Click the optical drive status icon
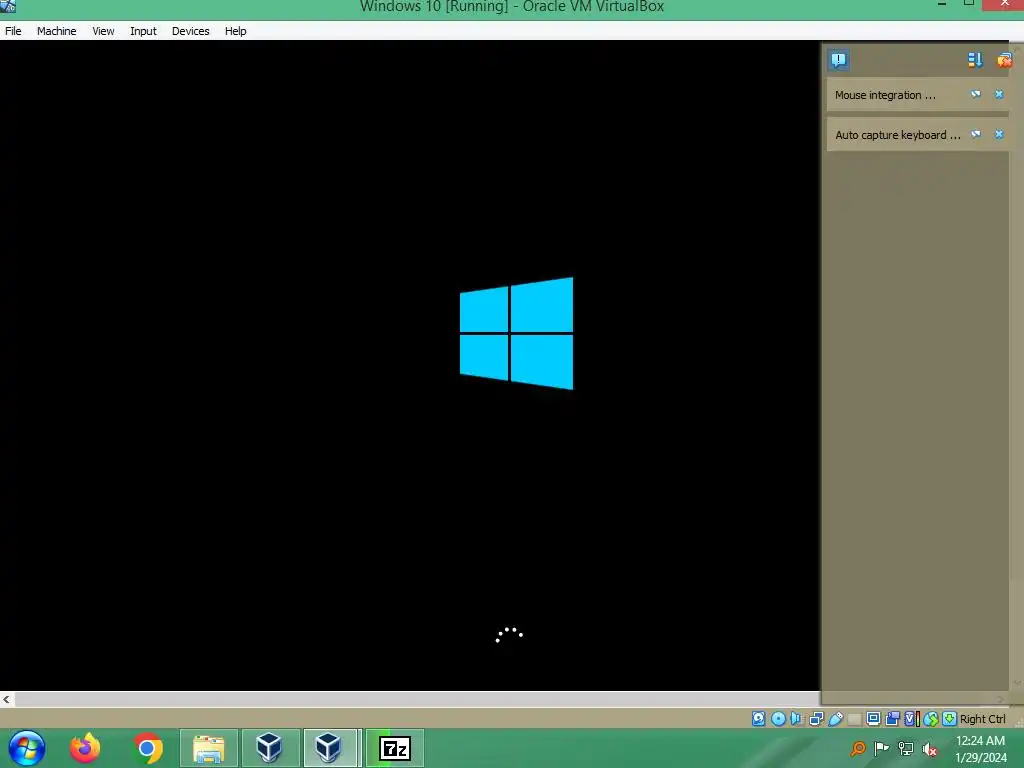1024x768 pixels. click(x=778, y=718)
